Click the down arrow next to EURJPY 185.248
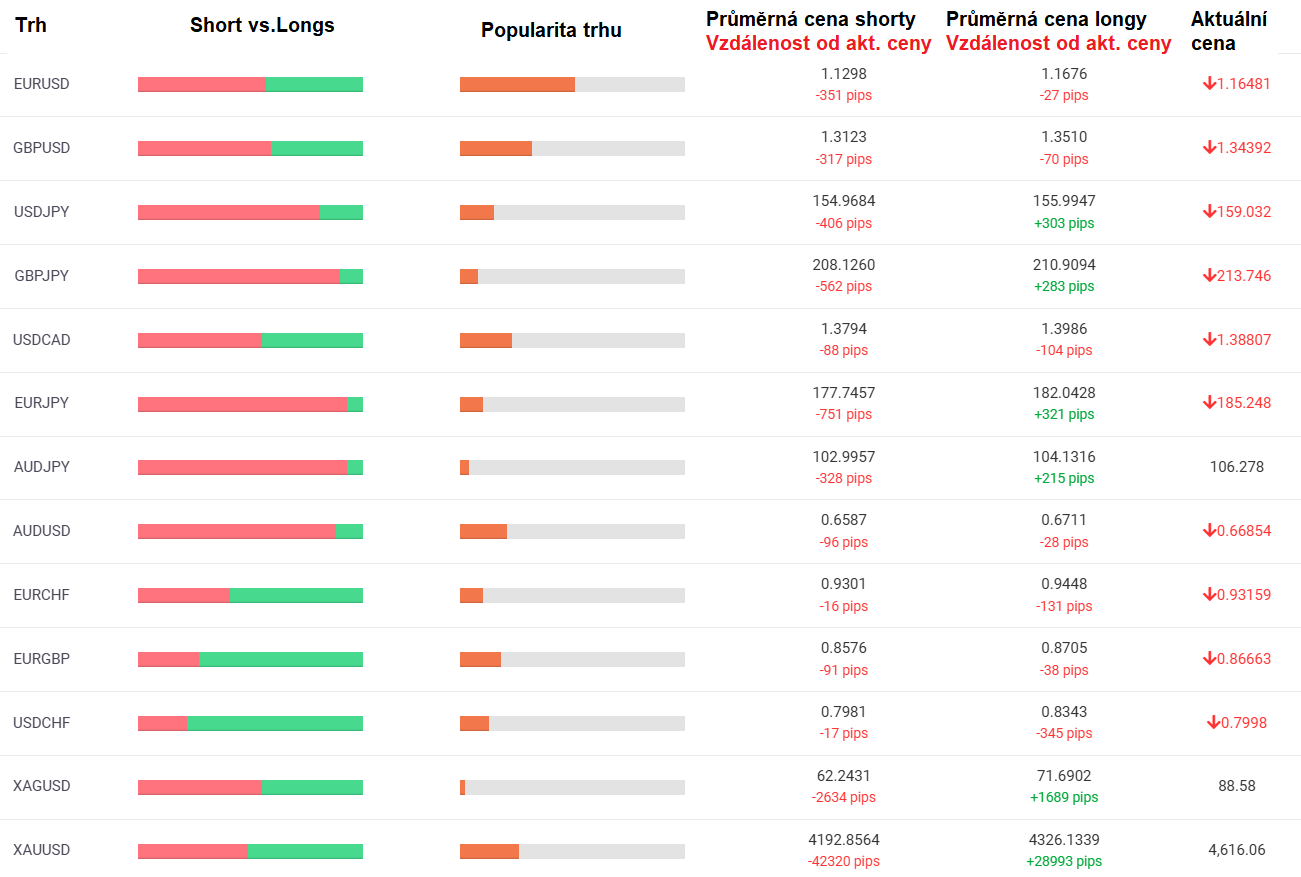The height and width of the screenshot is (877, 1301). coord(1209,403)
